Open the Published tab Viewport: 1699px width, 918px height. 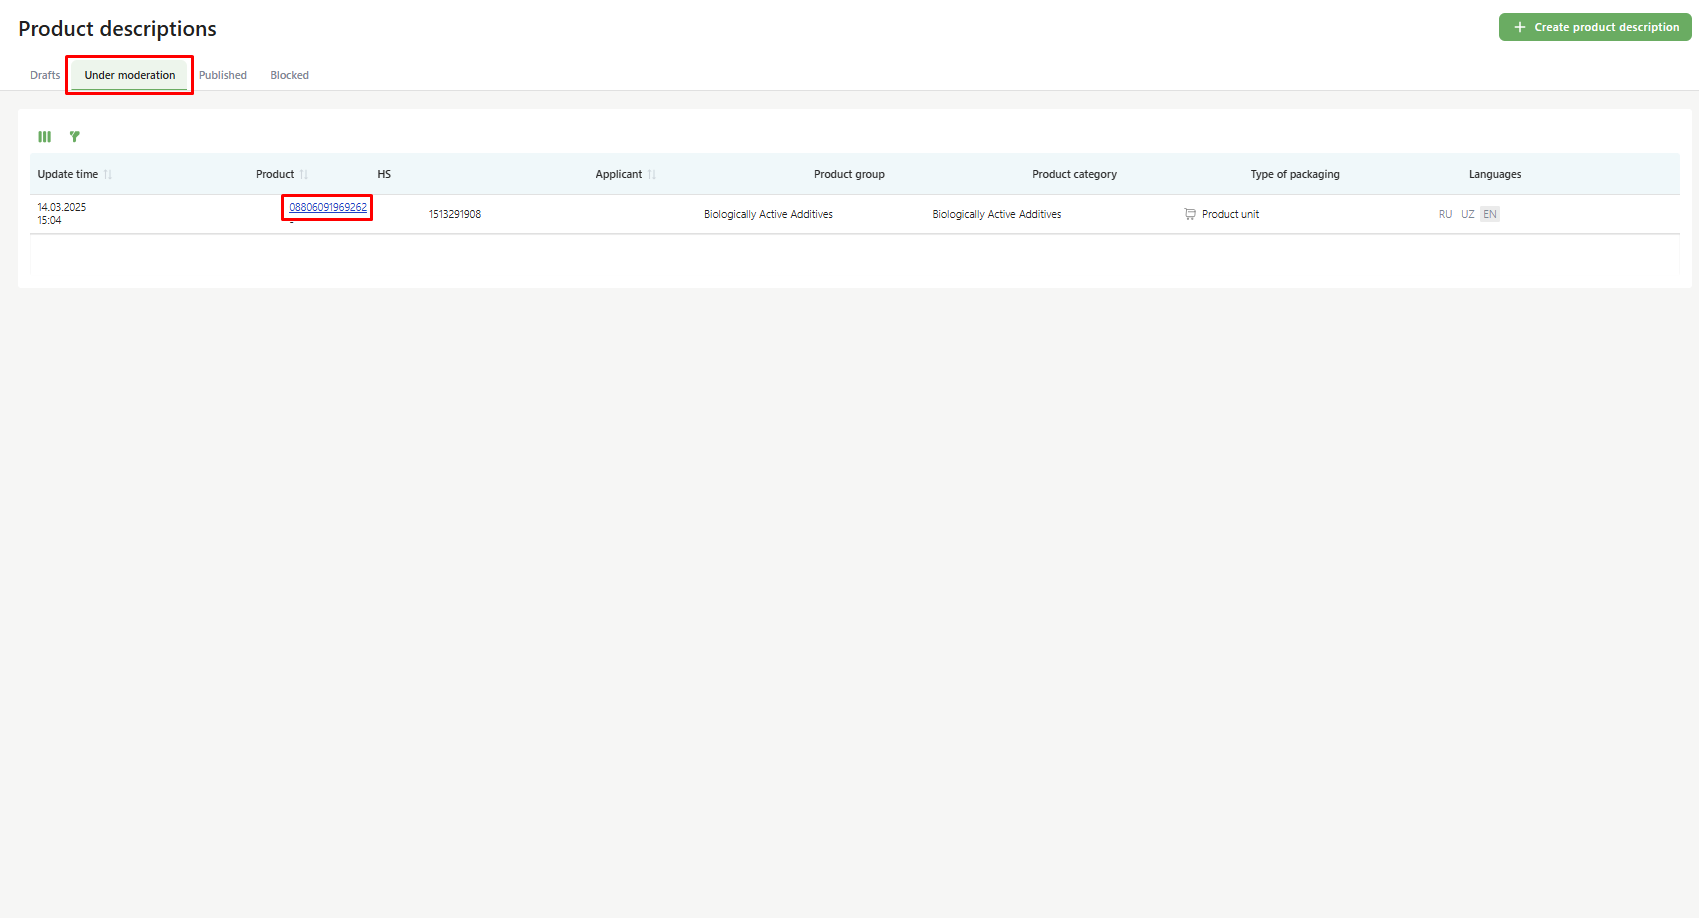pos(223,75)
